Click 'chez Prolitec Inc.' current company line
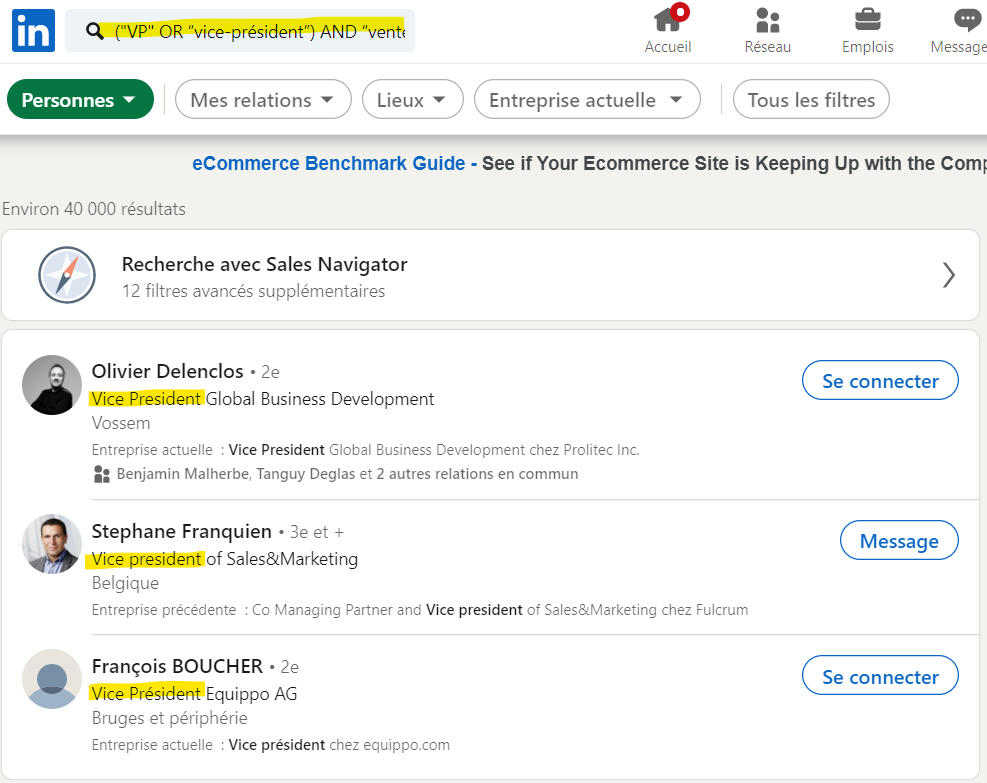 point(365,450)
